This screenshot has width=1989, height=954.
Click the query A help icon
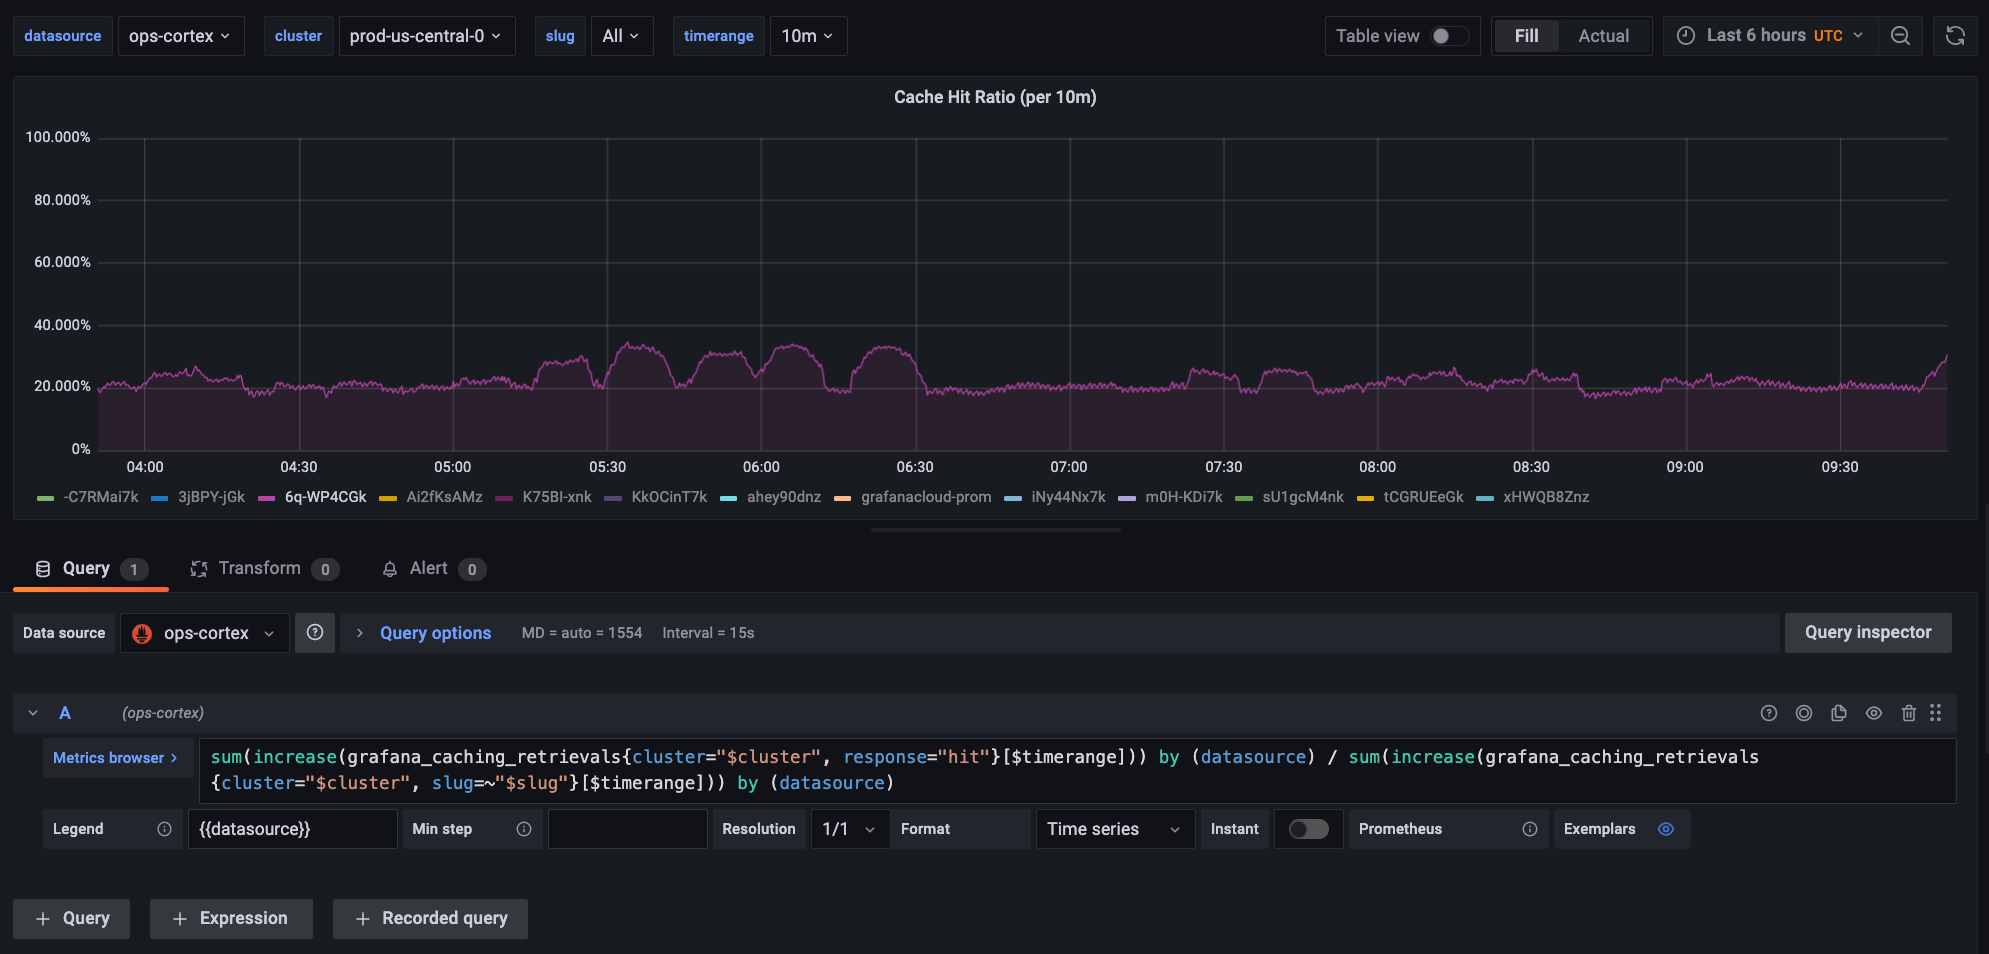(1768, 713)
